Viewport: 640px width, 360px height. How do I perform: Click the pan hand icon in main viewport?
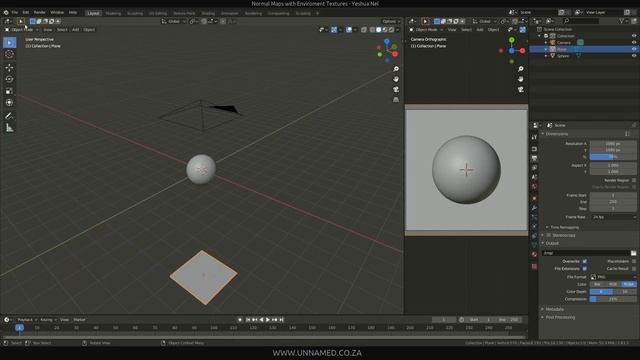396,79
